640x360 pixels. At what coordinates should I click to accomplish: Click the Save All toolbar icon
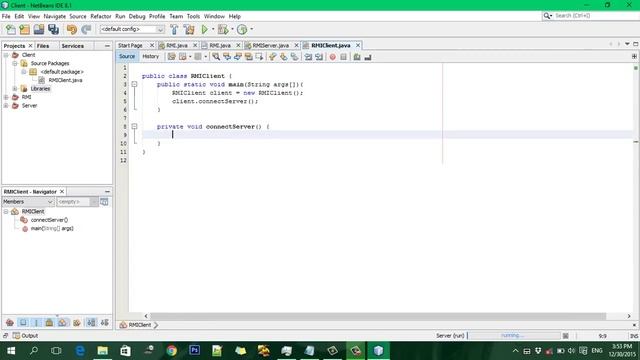[53, 29]
